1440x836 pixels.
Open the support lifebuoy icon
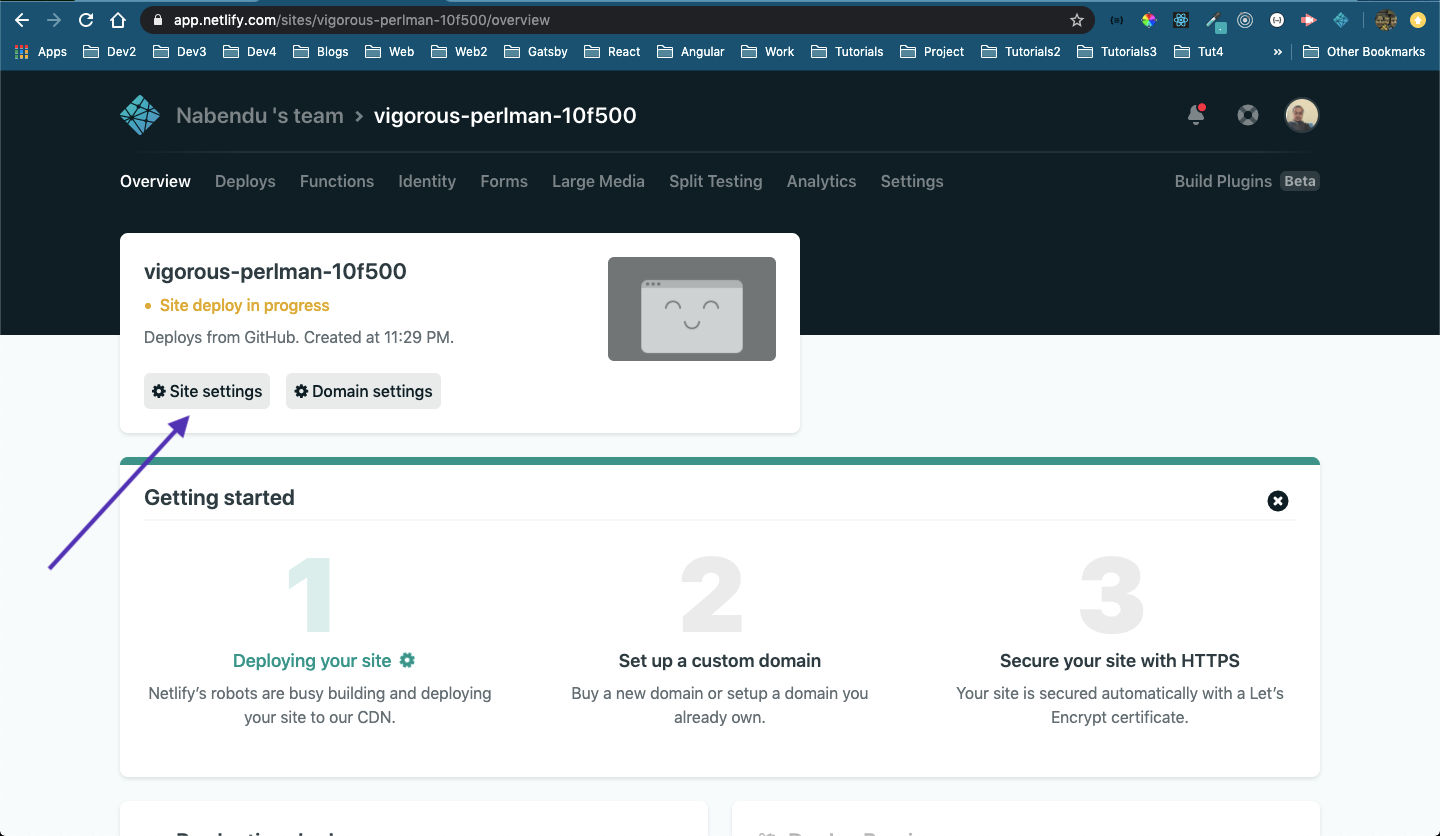click(x=1247, y=115)
